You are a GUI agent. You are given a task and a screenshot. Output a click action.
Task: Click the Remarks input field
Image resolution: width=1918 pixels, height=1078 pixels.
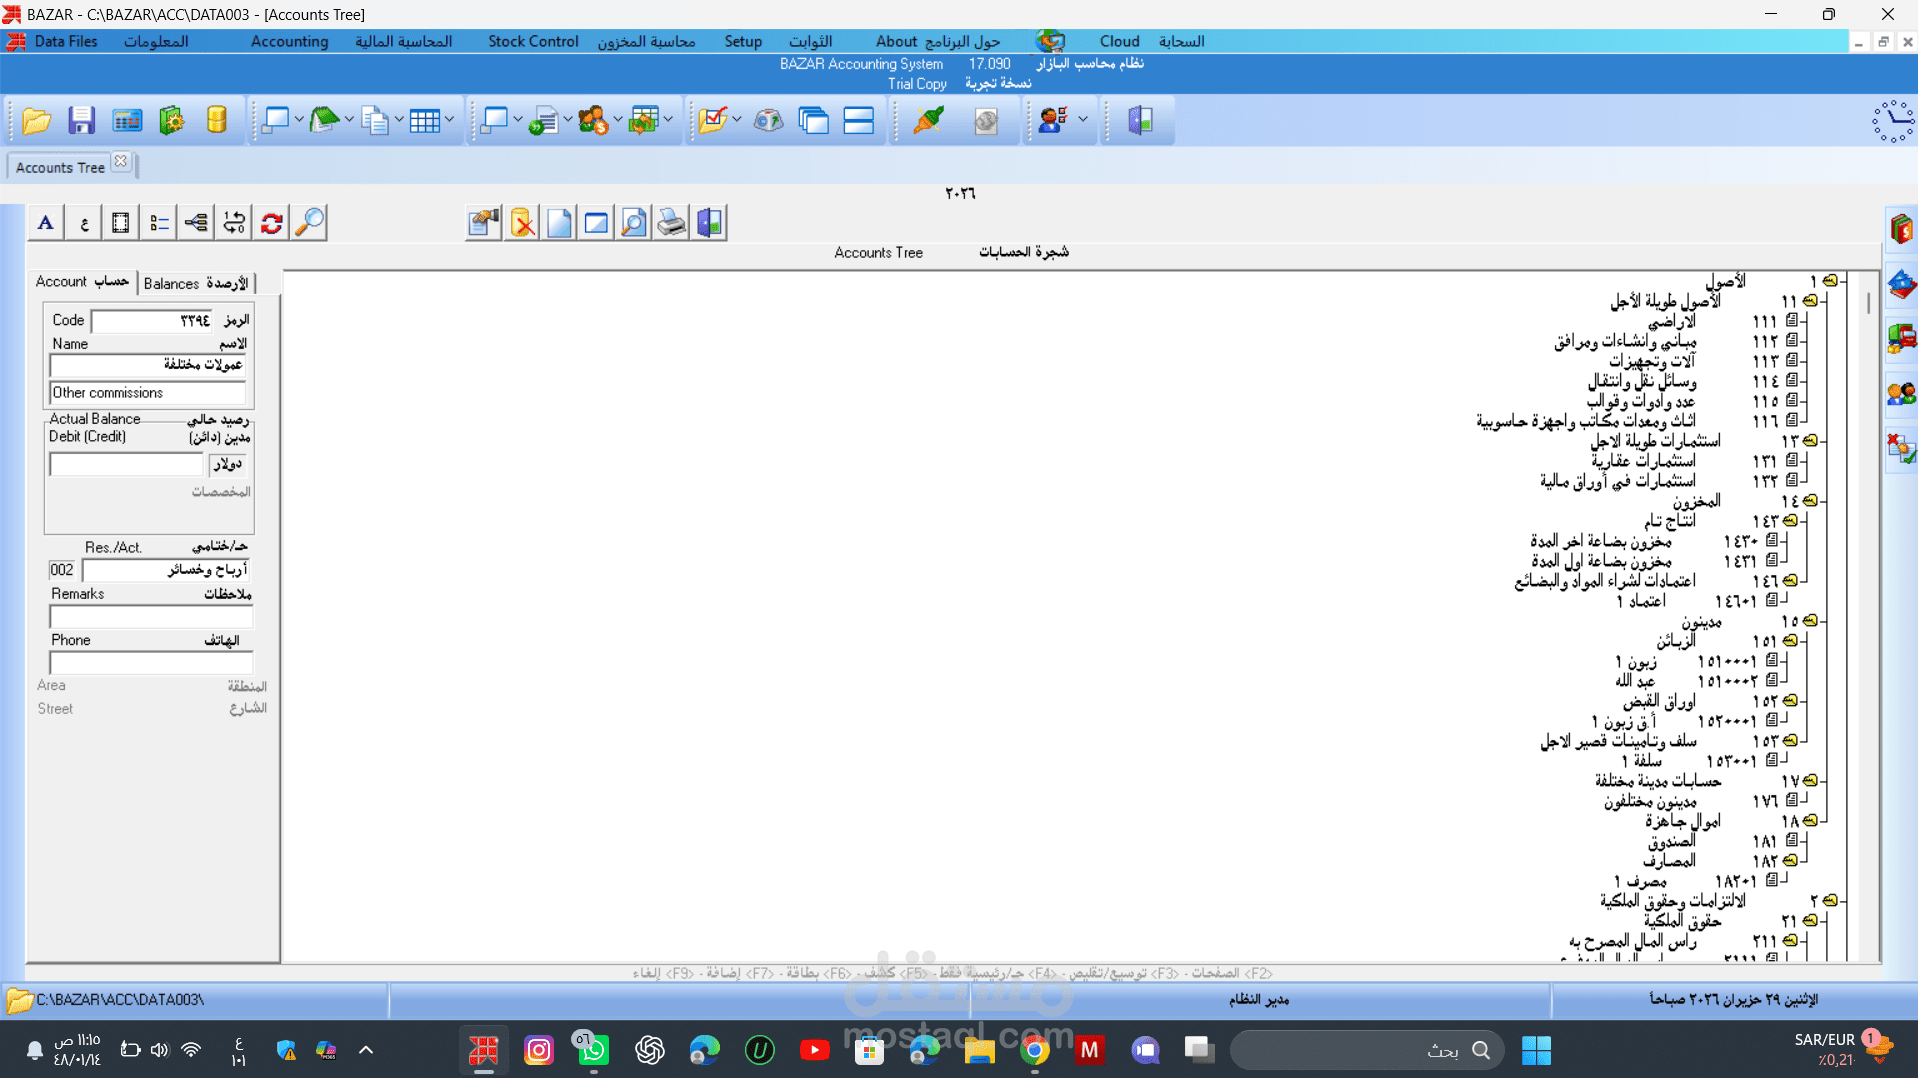click(150, 617)
